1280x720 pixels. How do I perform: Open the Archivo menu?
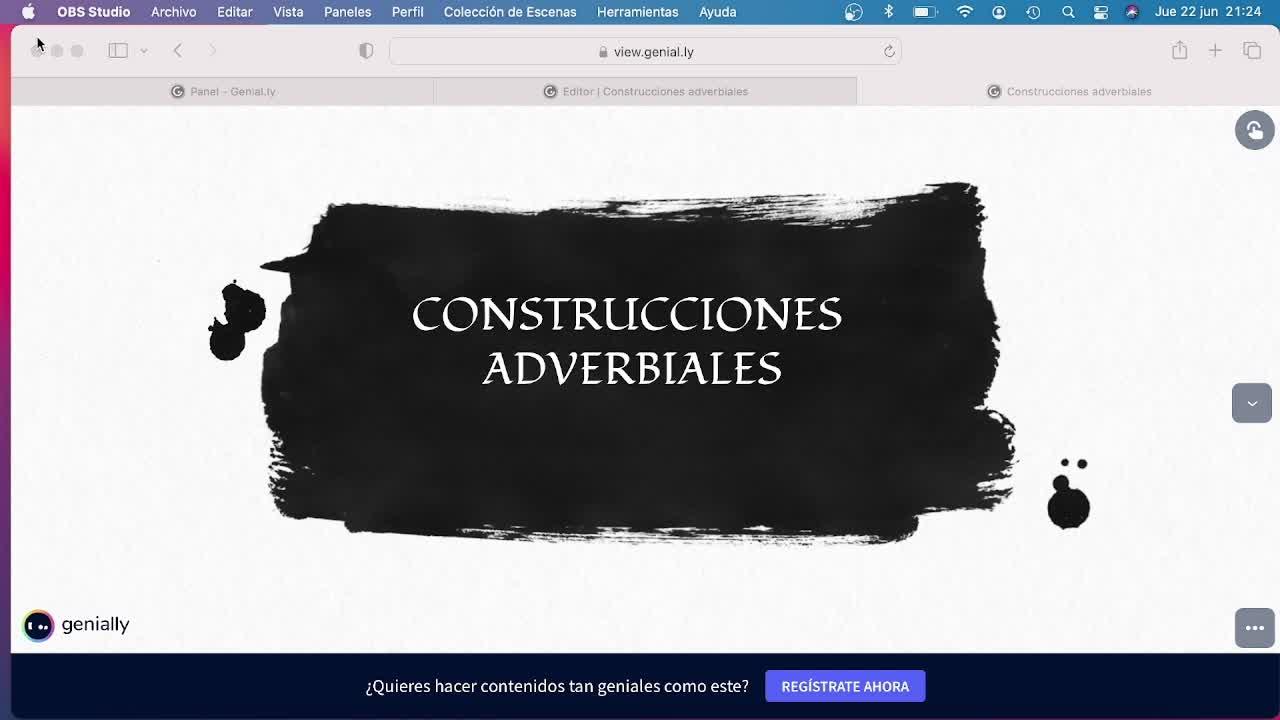pos(173,12)
